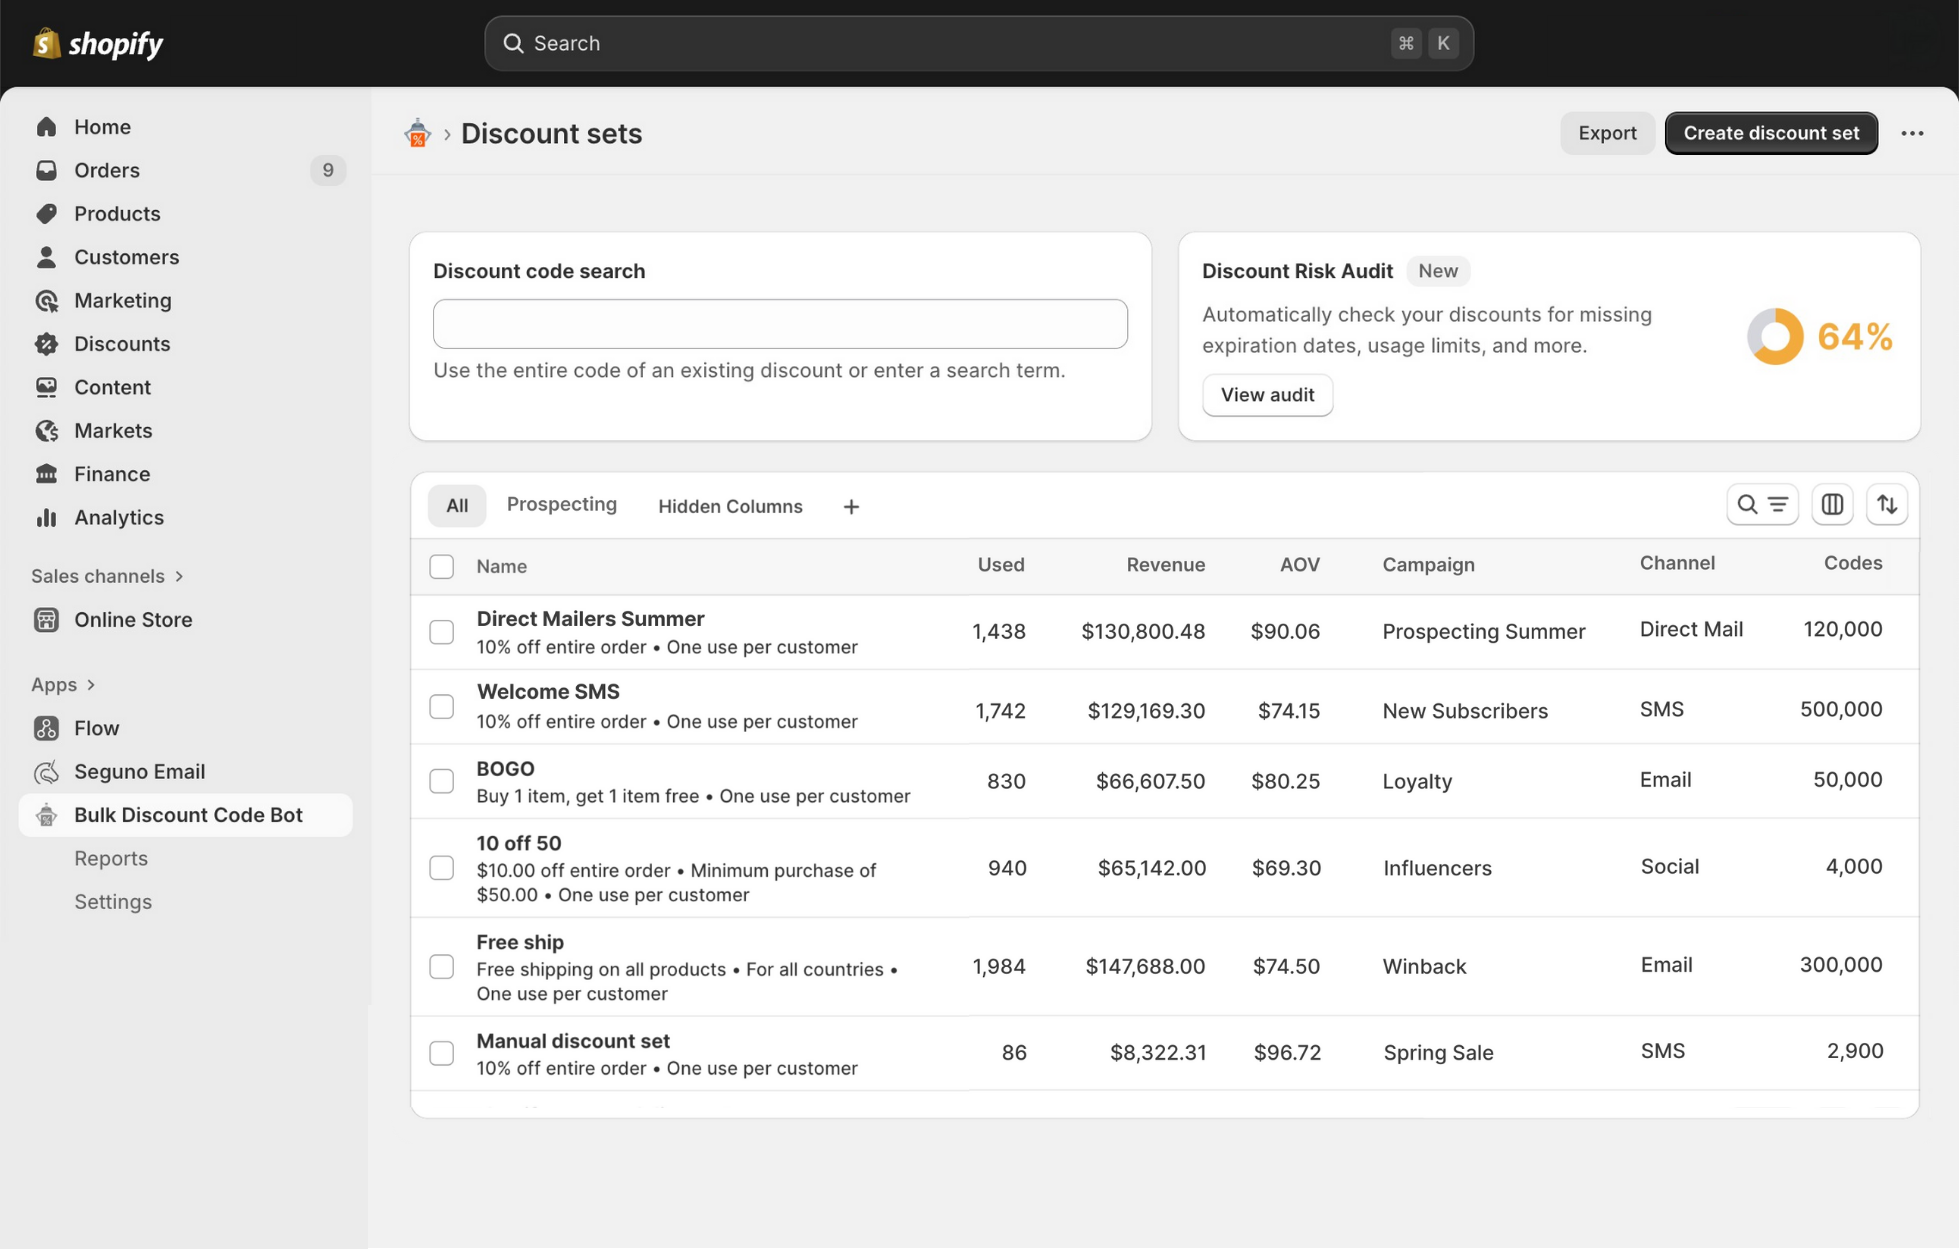Select the Direct Mailers Summer checkbox
Viewport: 1959px width, 1250px height.
point(441,632)
